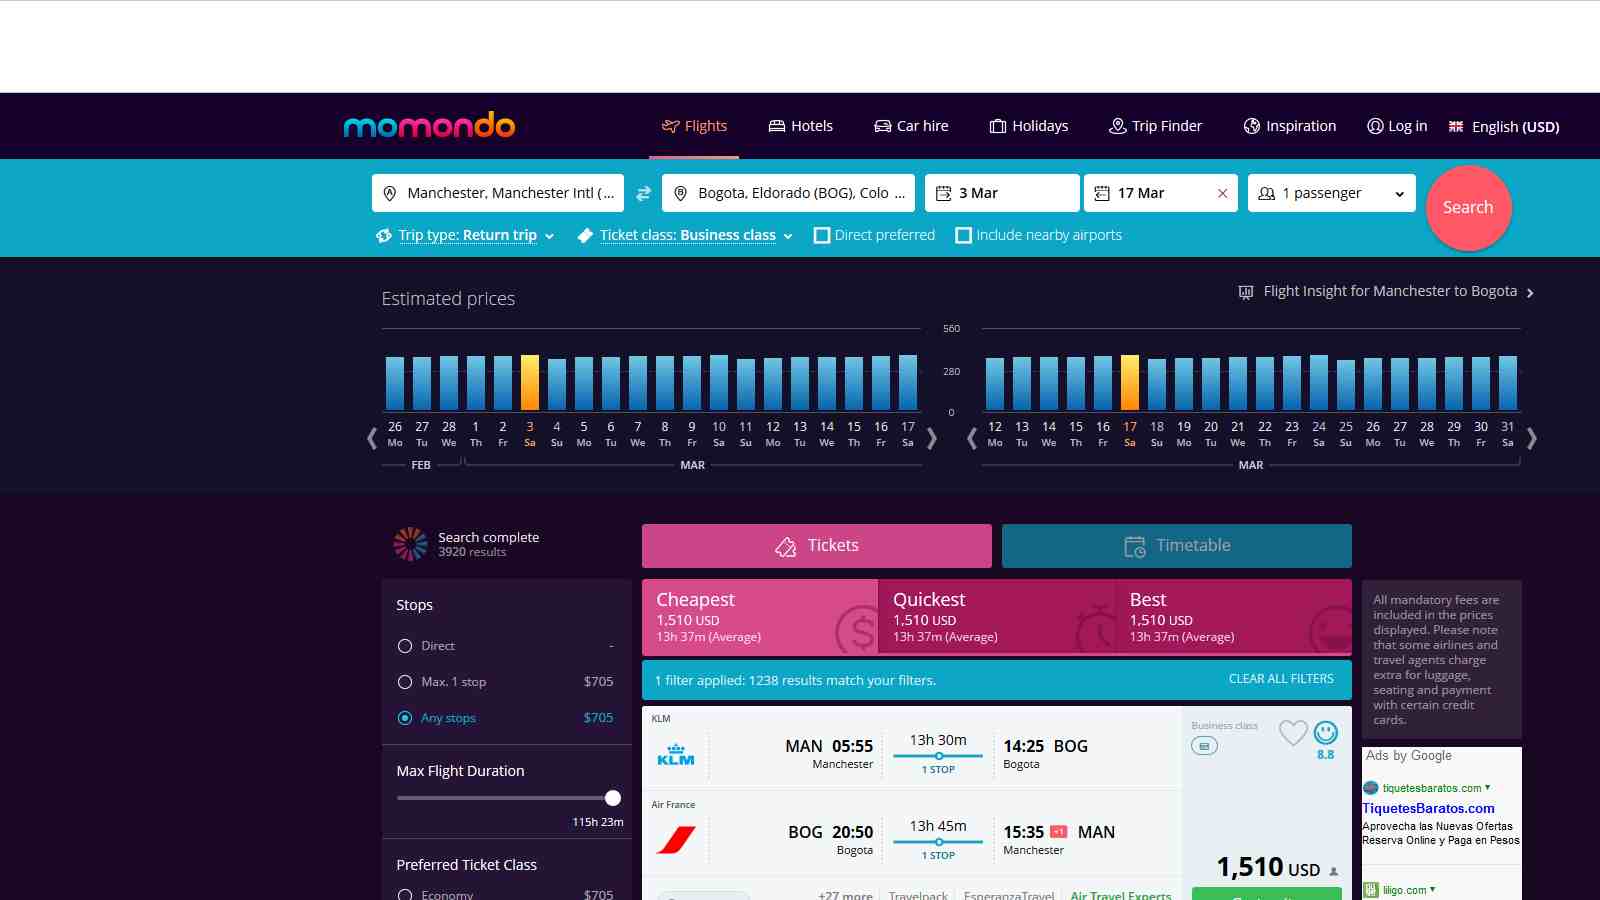This screenshot has width=1600, height=900.
Task: Click the Air Travel Experts link
Action: point(1121,895)
